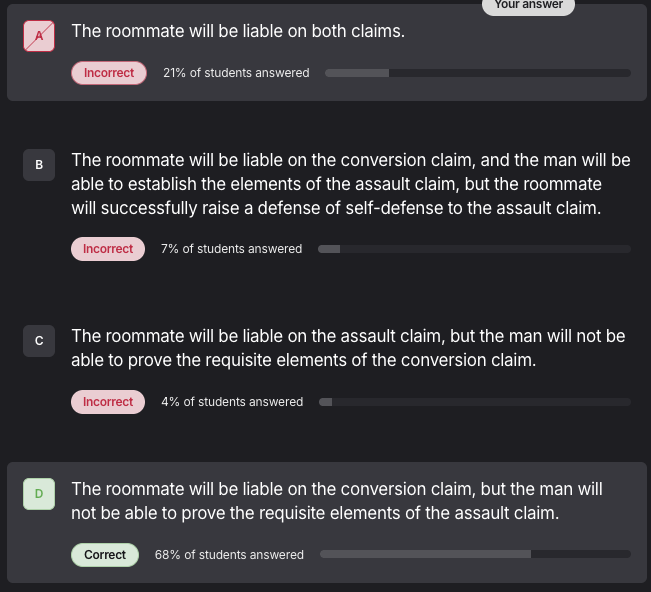The height and width of the screenshot is (592, 651).
Task: Click the Incorrect badge under option C
Action: coord(108,402)
